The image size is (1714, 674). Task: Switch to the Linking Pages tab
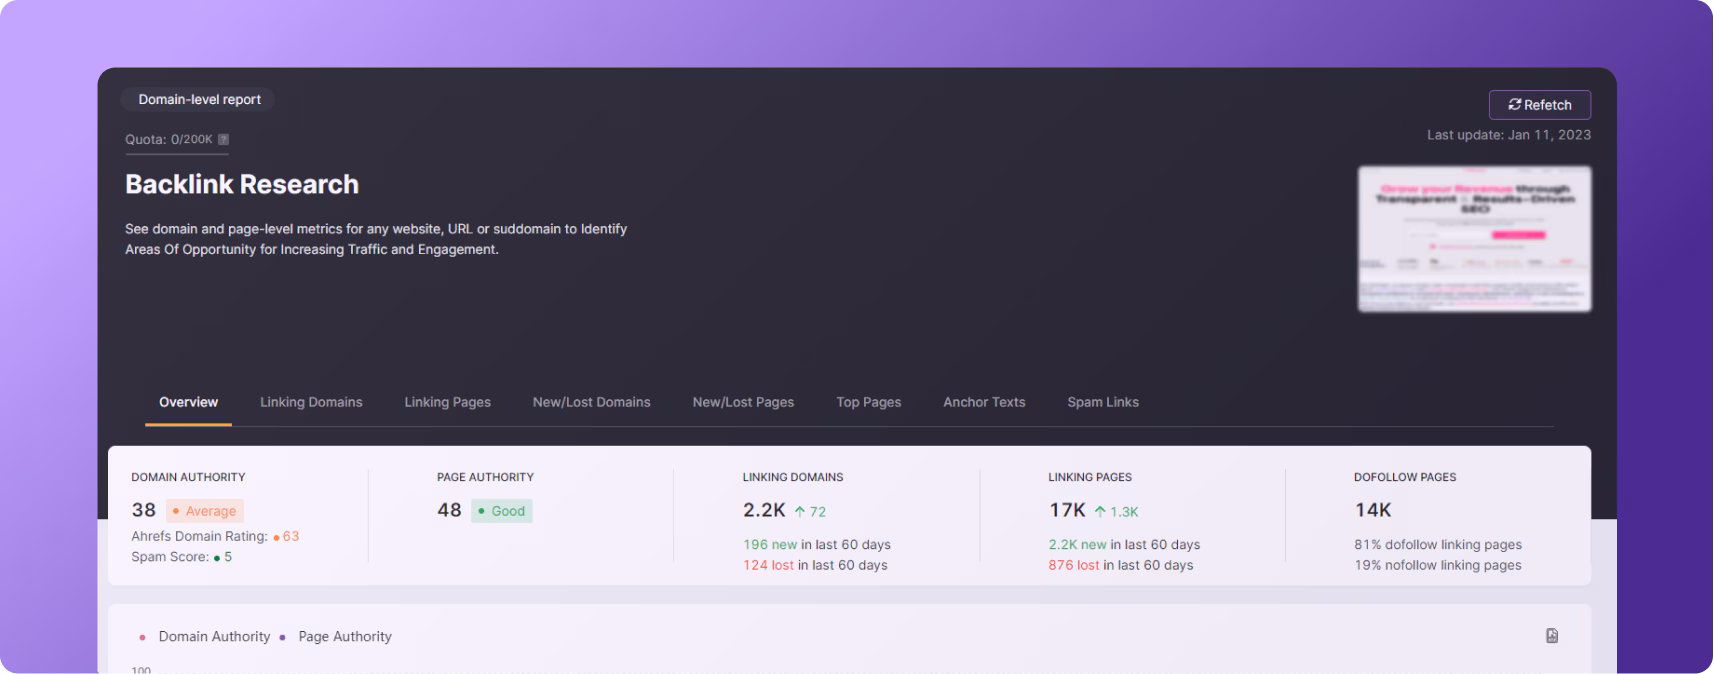pyautogui.click(x=447, y=402)
